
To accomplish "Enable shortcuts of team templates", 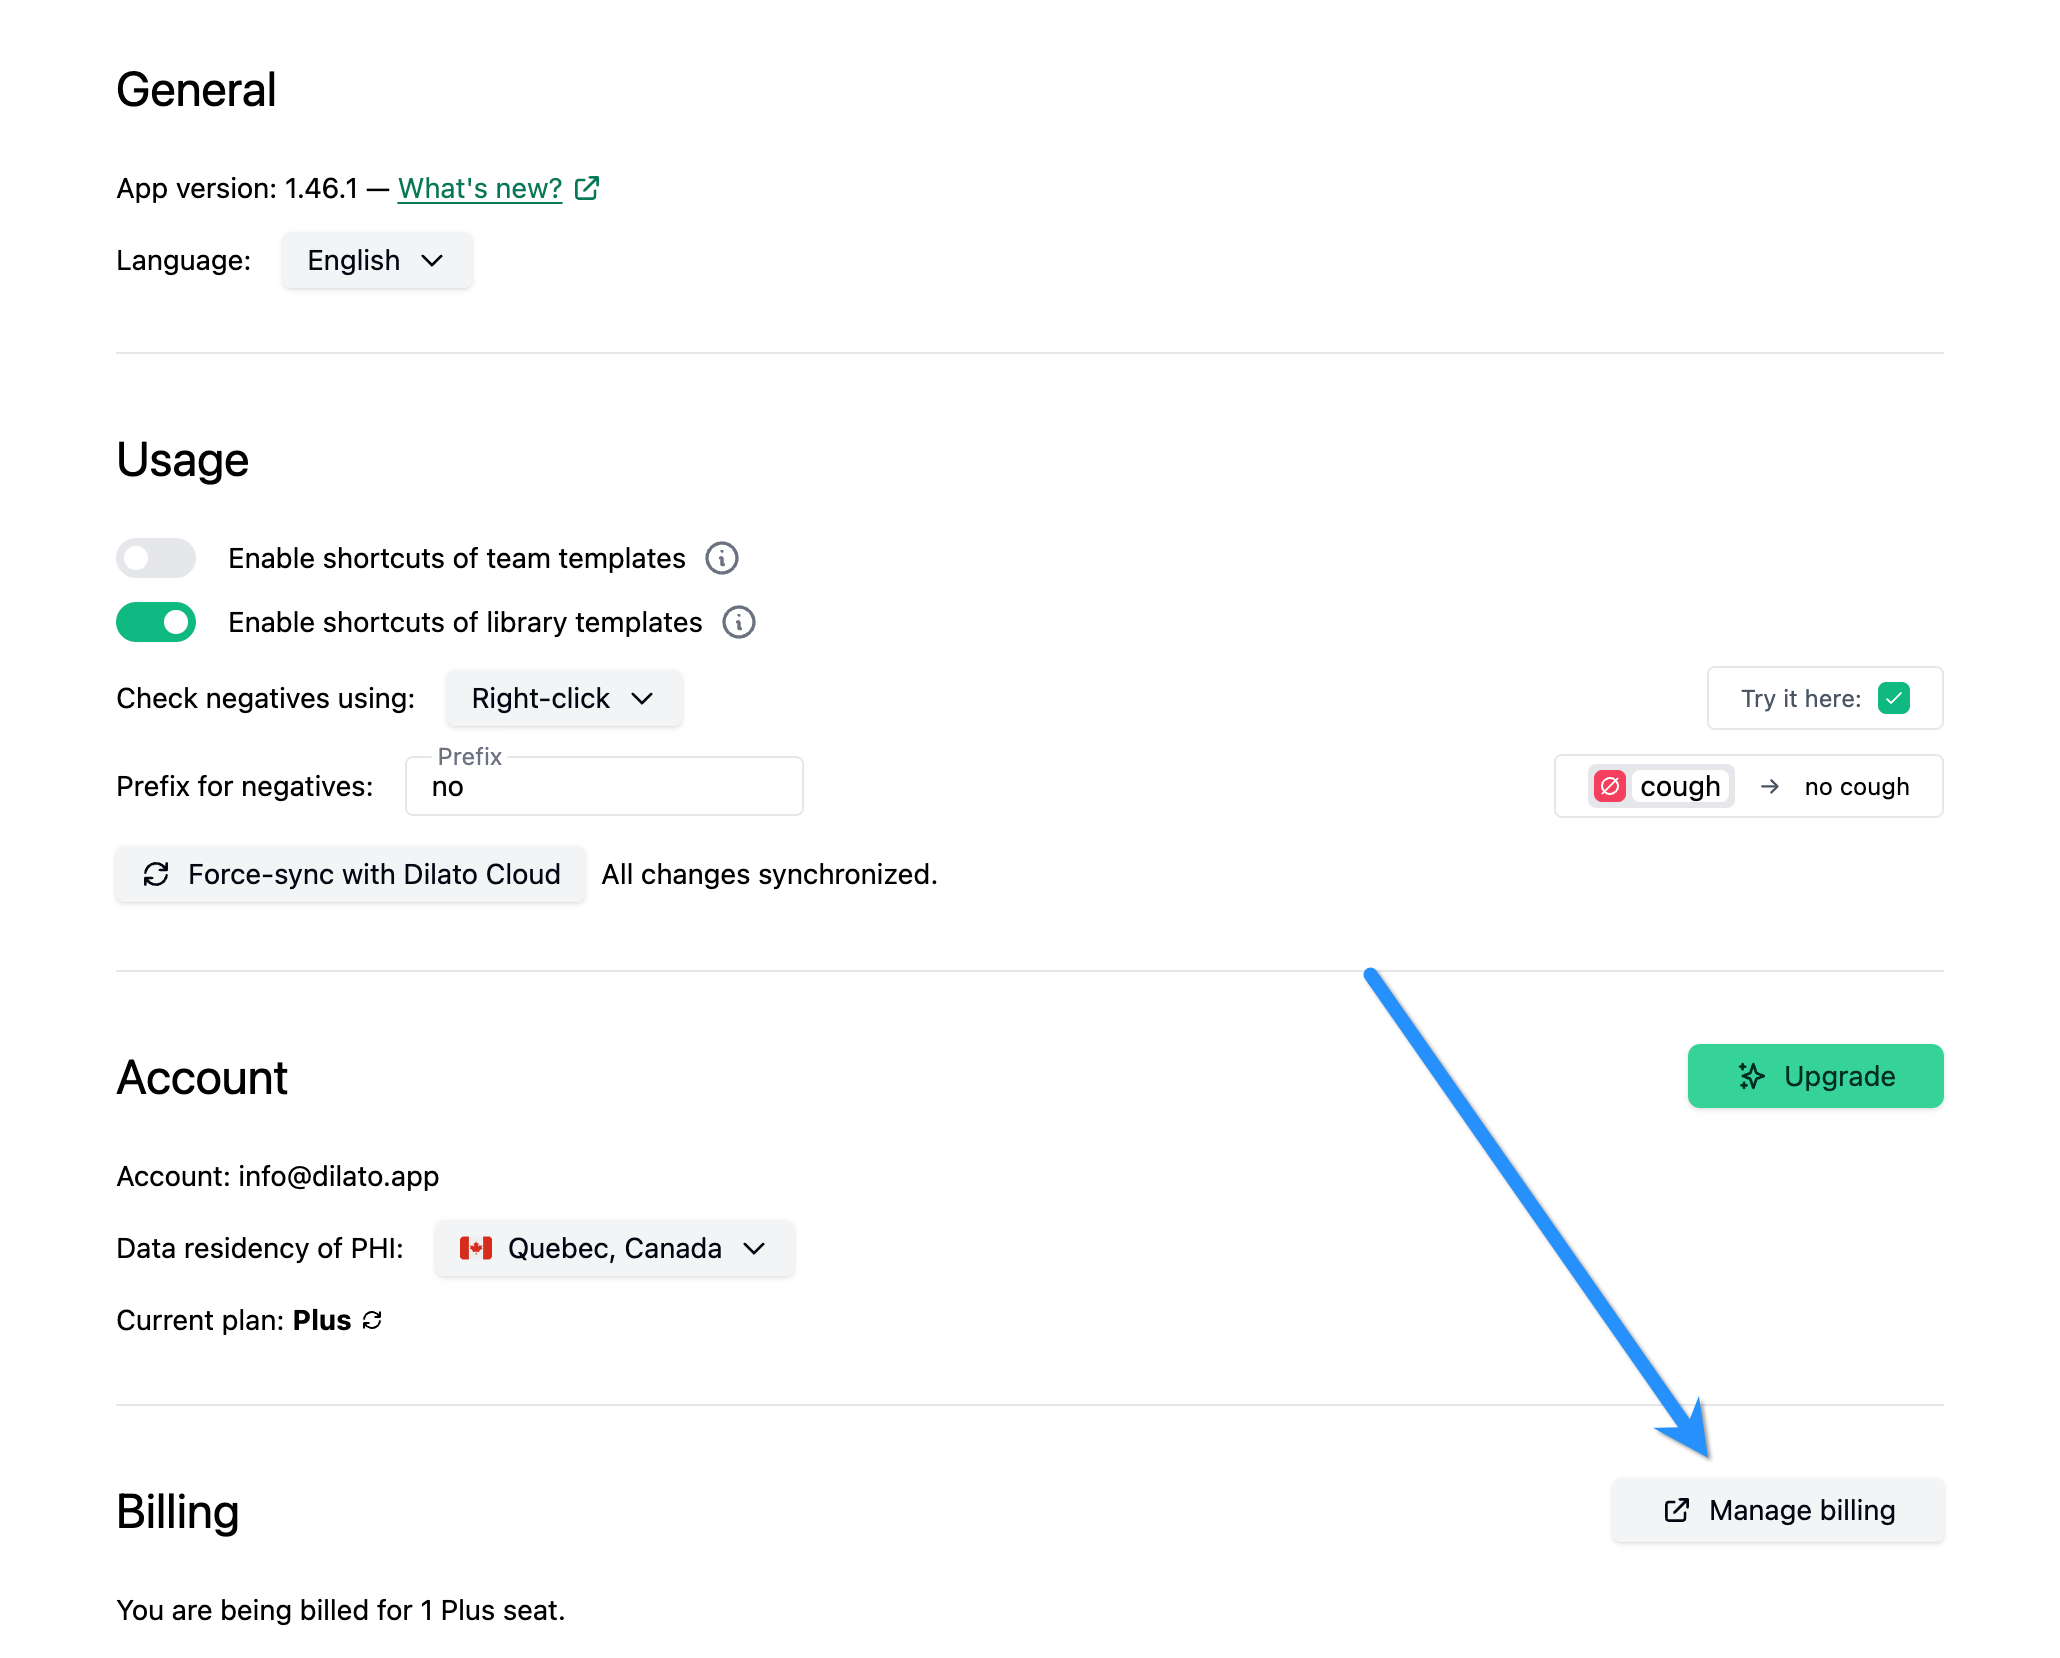I will pos(155,558).
